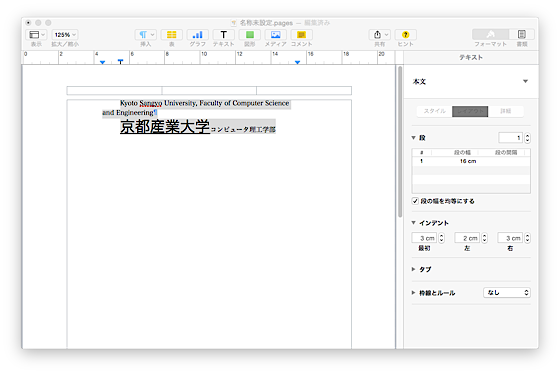
Task: Click the text 京都産業大学
Action: 165,126
